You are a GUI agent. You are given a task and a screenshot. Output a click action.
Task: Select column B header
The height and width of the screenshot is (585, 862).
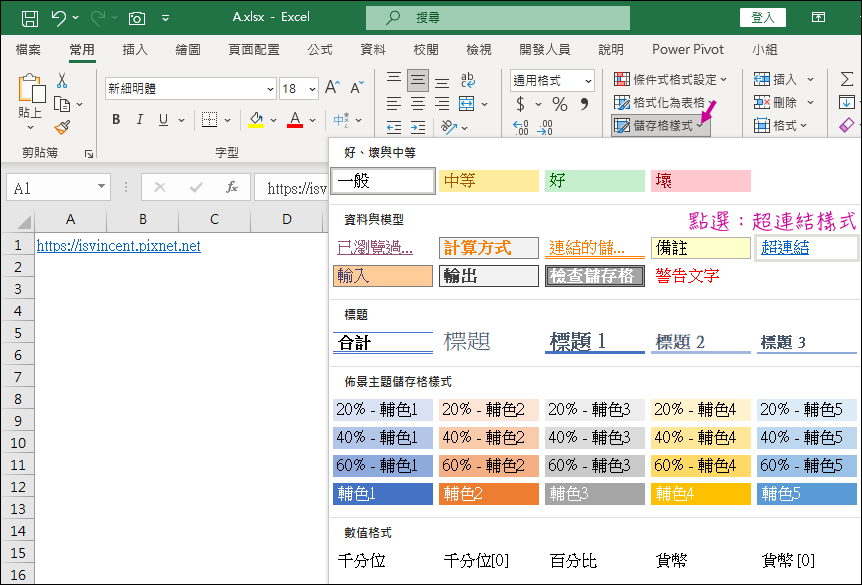(142, 220)
